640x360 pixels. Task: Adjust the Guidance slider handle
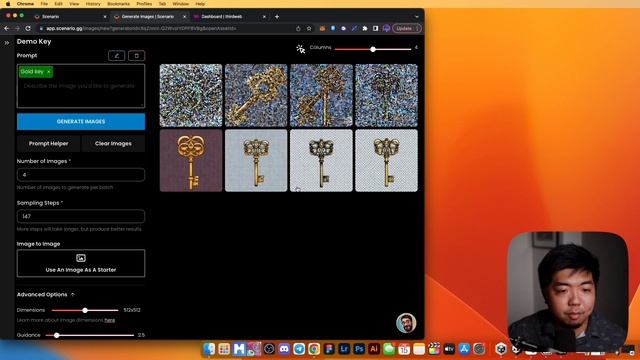coord(57,335)
